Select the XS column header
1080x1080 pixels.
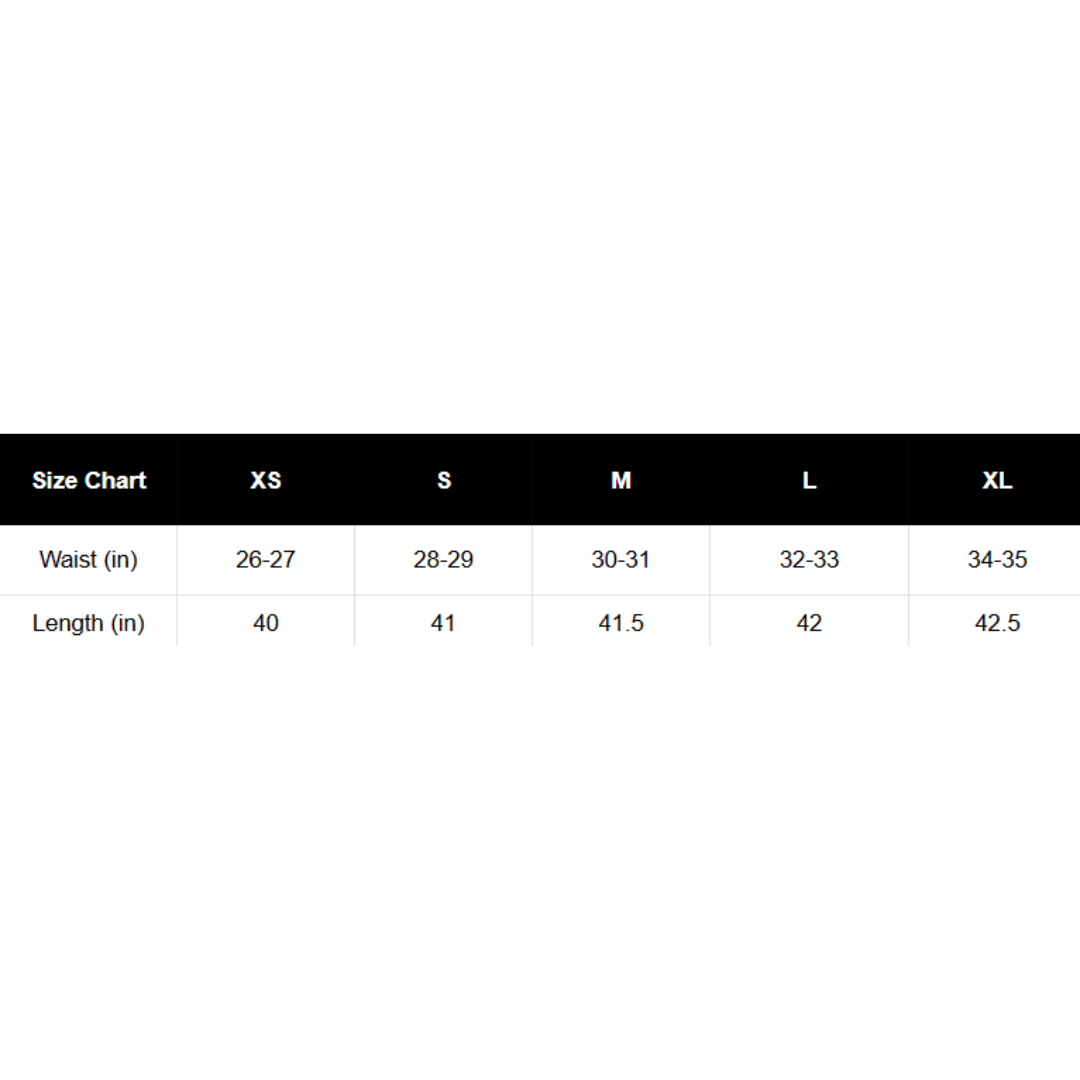(x=266, y=480)
